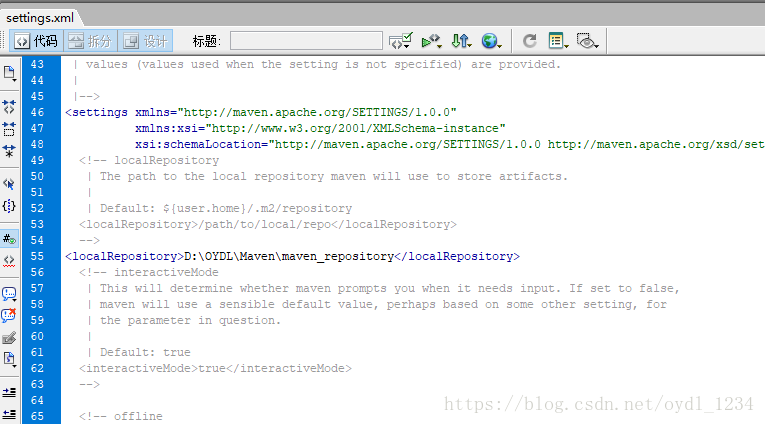Indent code icon in coding toolbar

pyautogui.click(x=9, y=392)
